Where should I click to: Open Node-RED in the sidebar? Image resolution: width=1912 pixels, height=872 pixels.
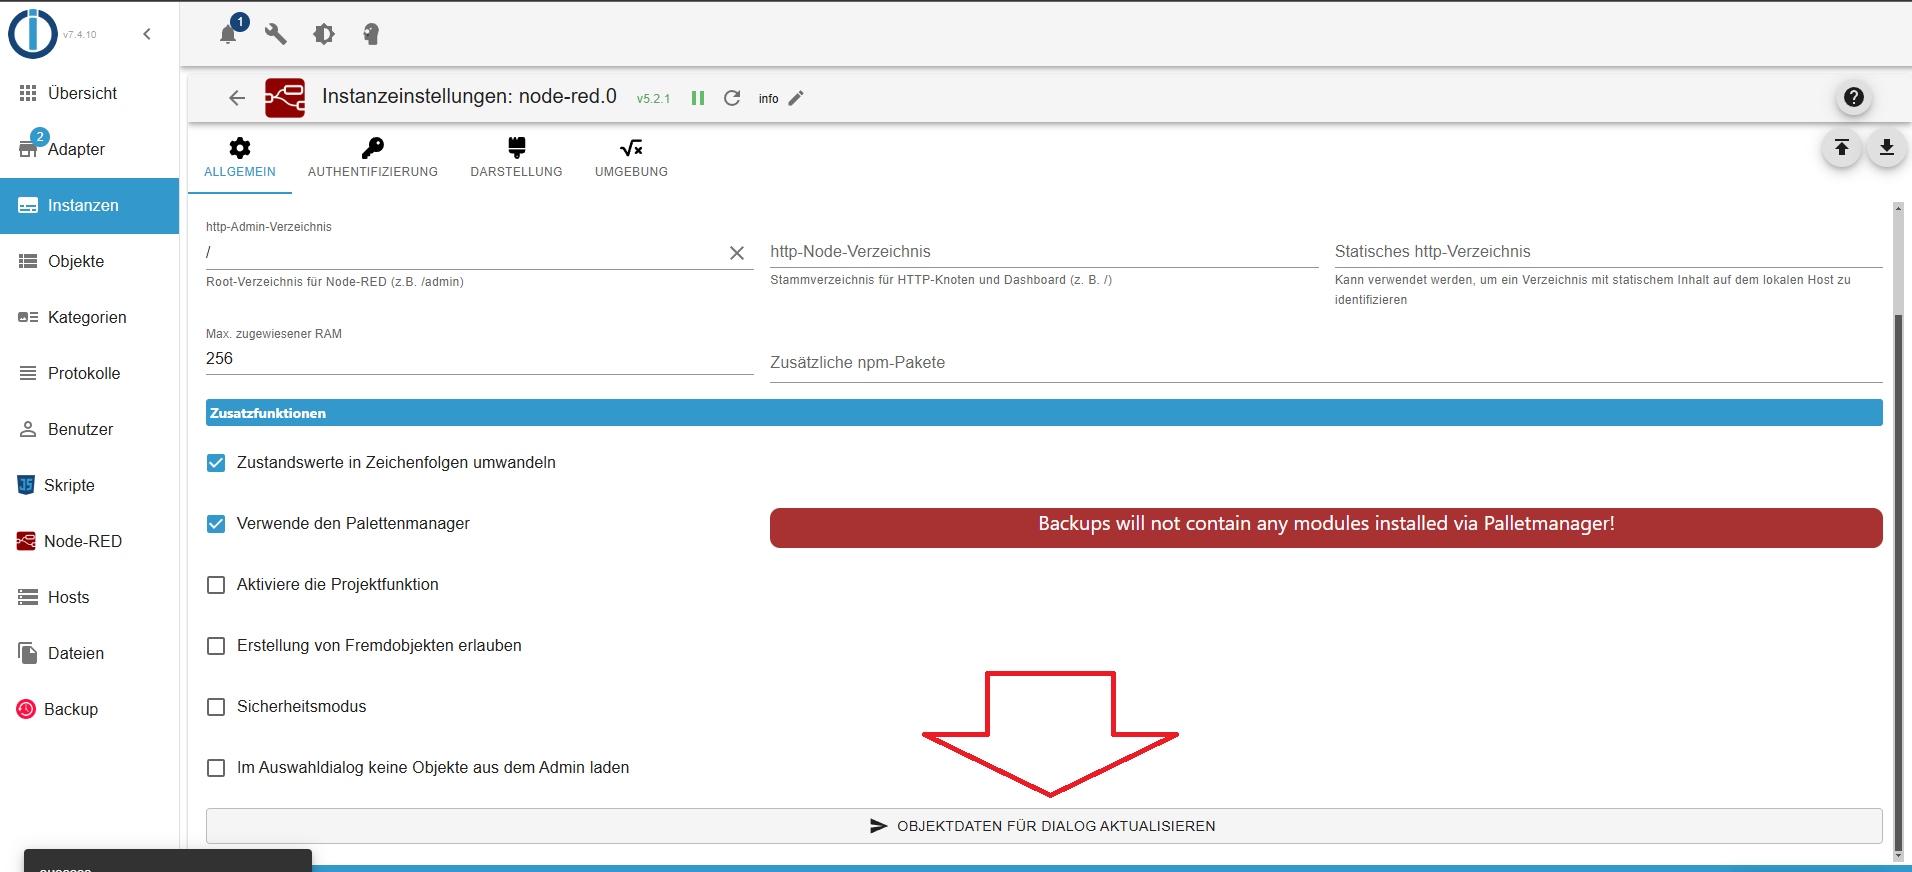tap(89, 541)
